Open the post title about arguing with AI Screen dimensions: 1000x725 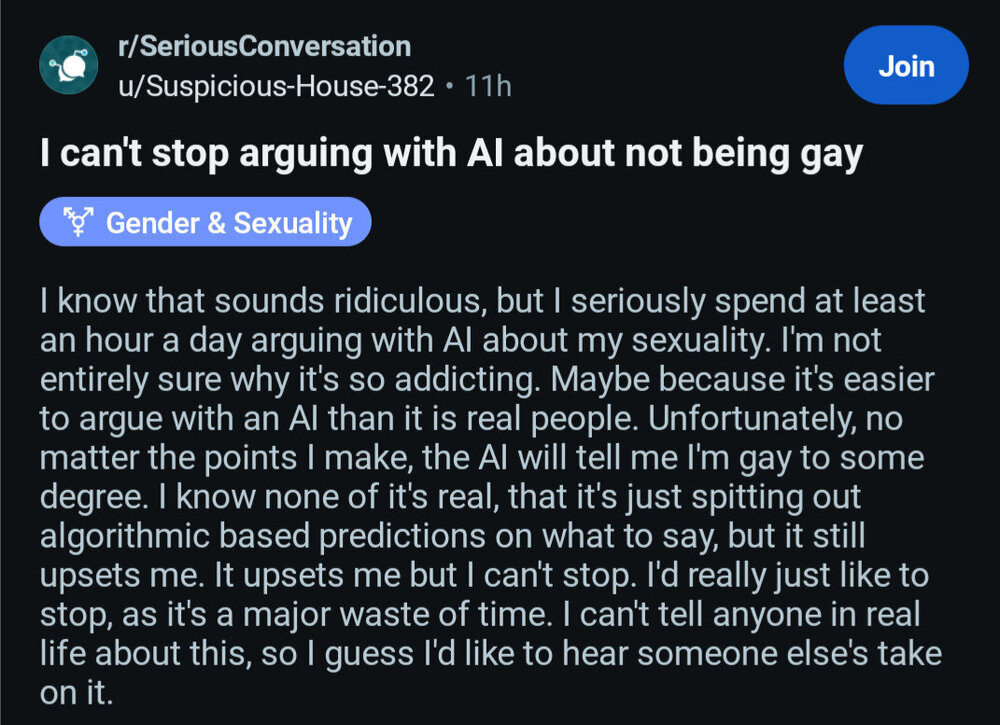pyautogui.click(x=450, y=157)
